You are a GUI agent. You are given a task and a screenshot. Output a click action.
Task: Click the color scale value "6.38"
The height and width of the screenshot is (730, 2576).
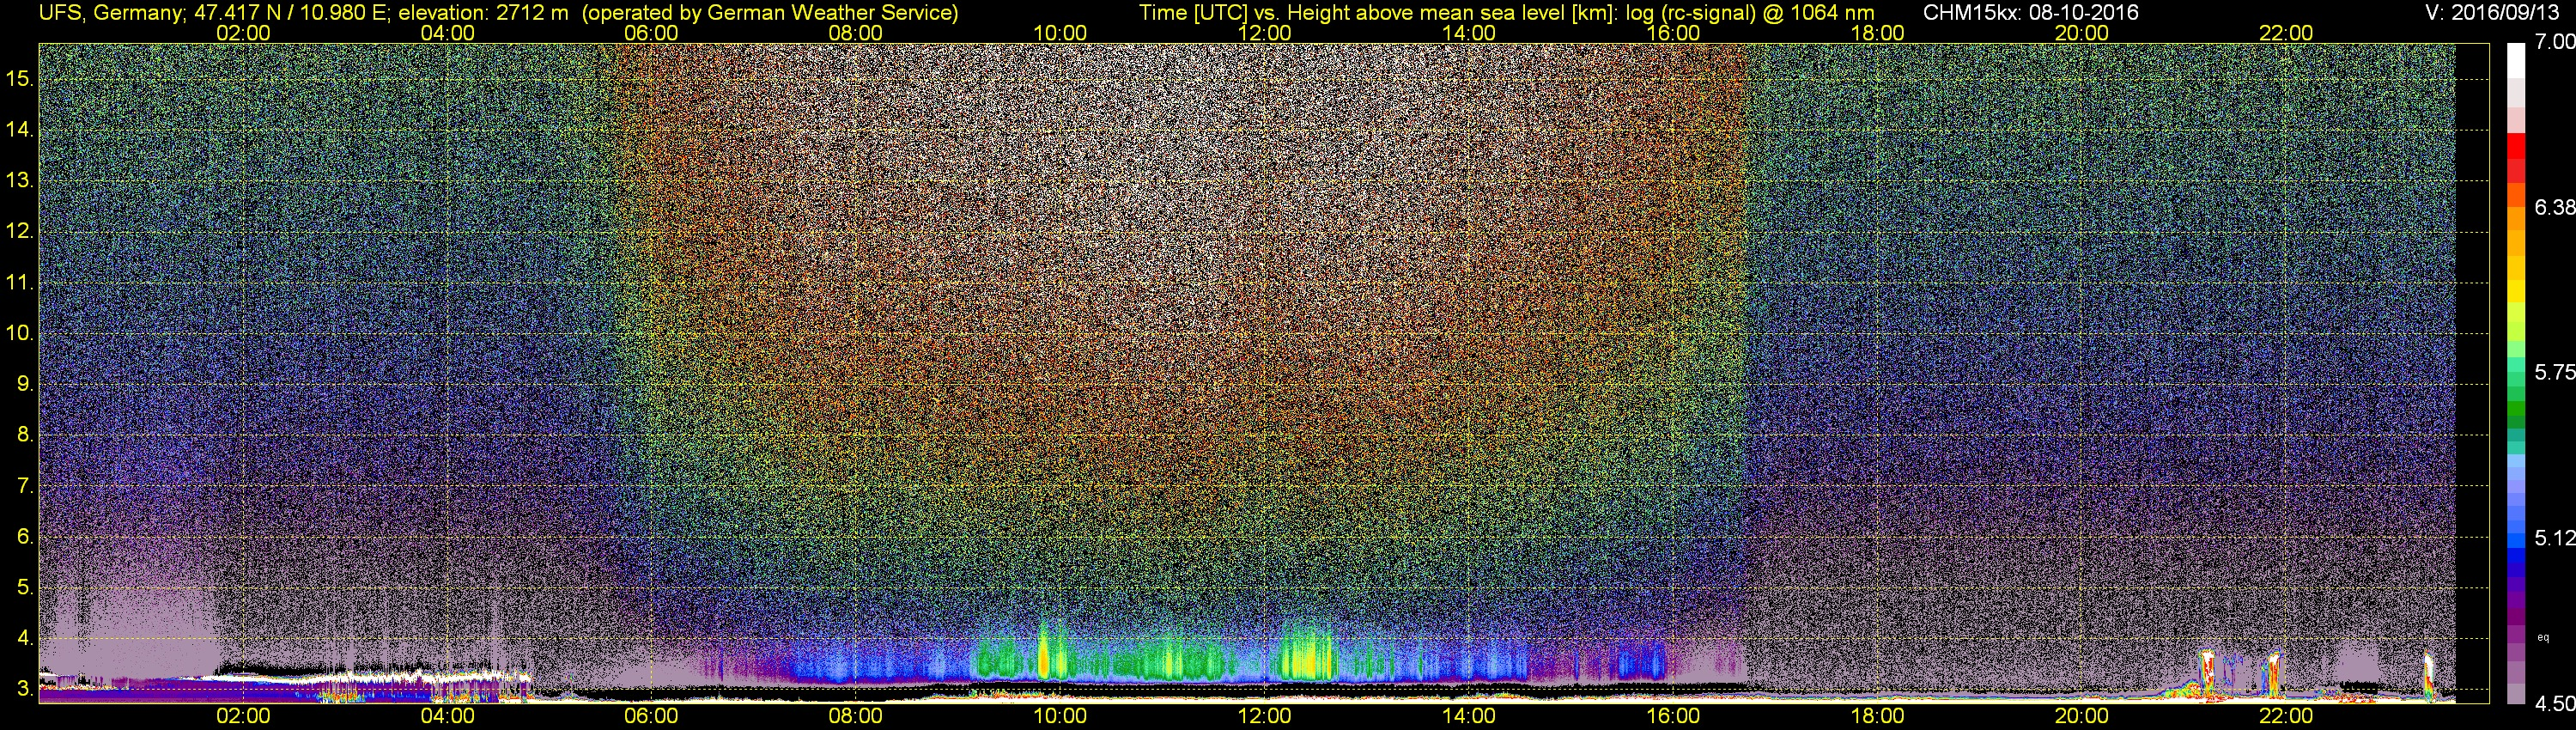click(2554, 207)
